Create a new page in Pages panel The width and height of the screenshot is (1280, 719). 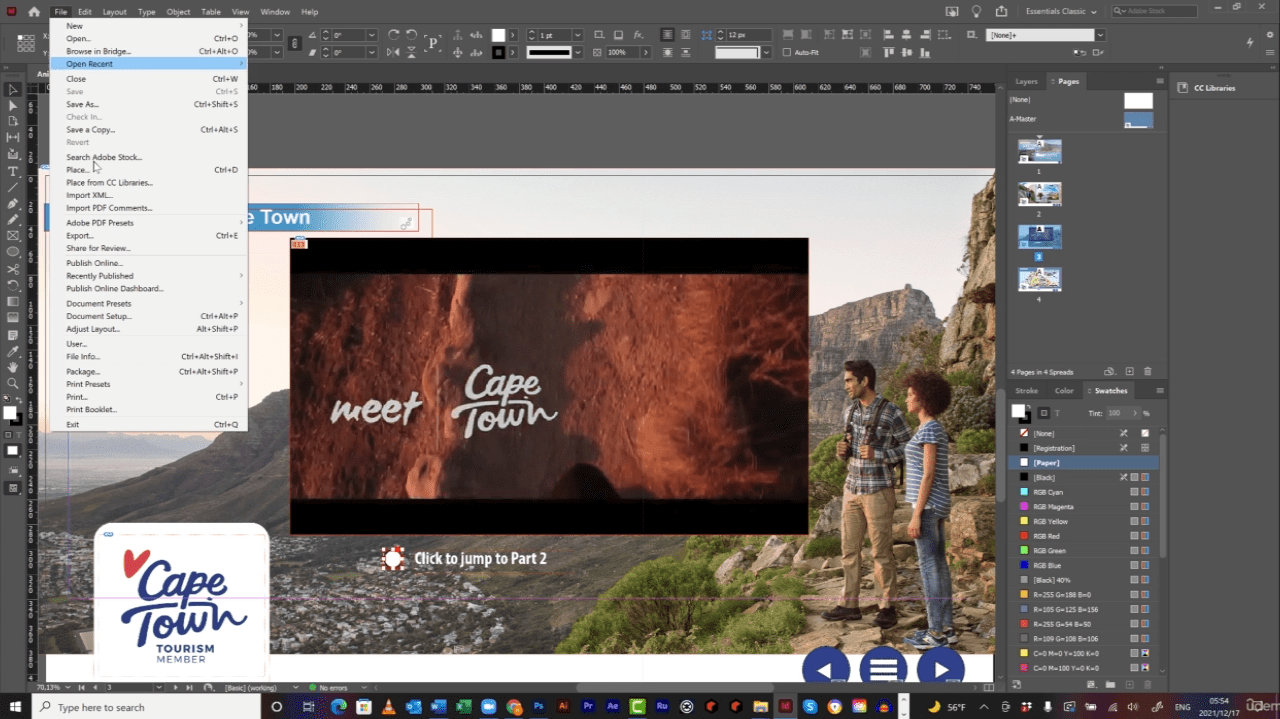click(x=1129, y=372)
